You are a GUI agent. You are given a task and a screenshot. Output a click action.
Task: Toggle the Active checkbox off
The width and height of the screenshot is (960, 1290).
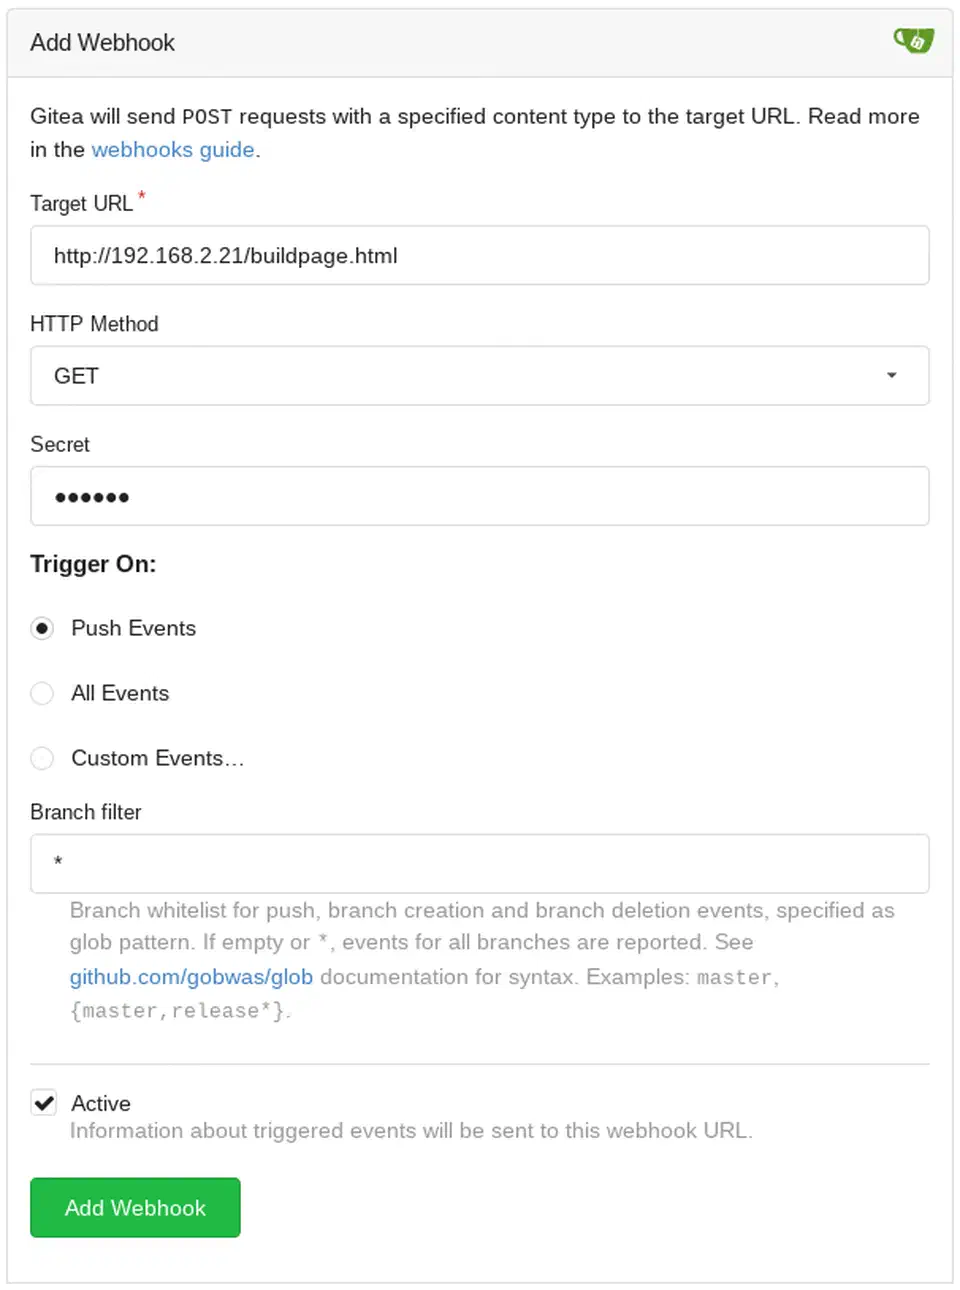[x=43, y=1102]
